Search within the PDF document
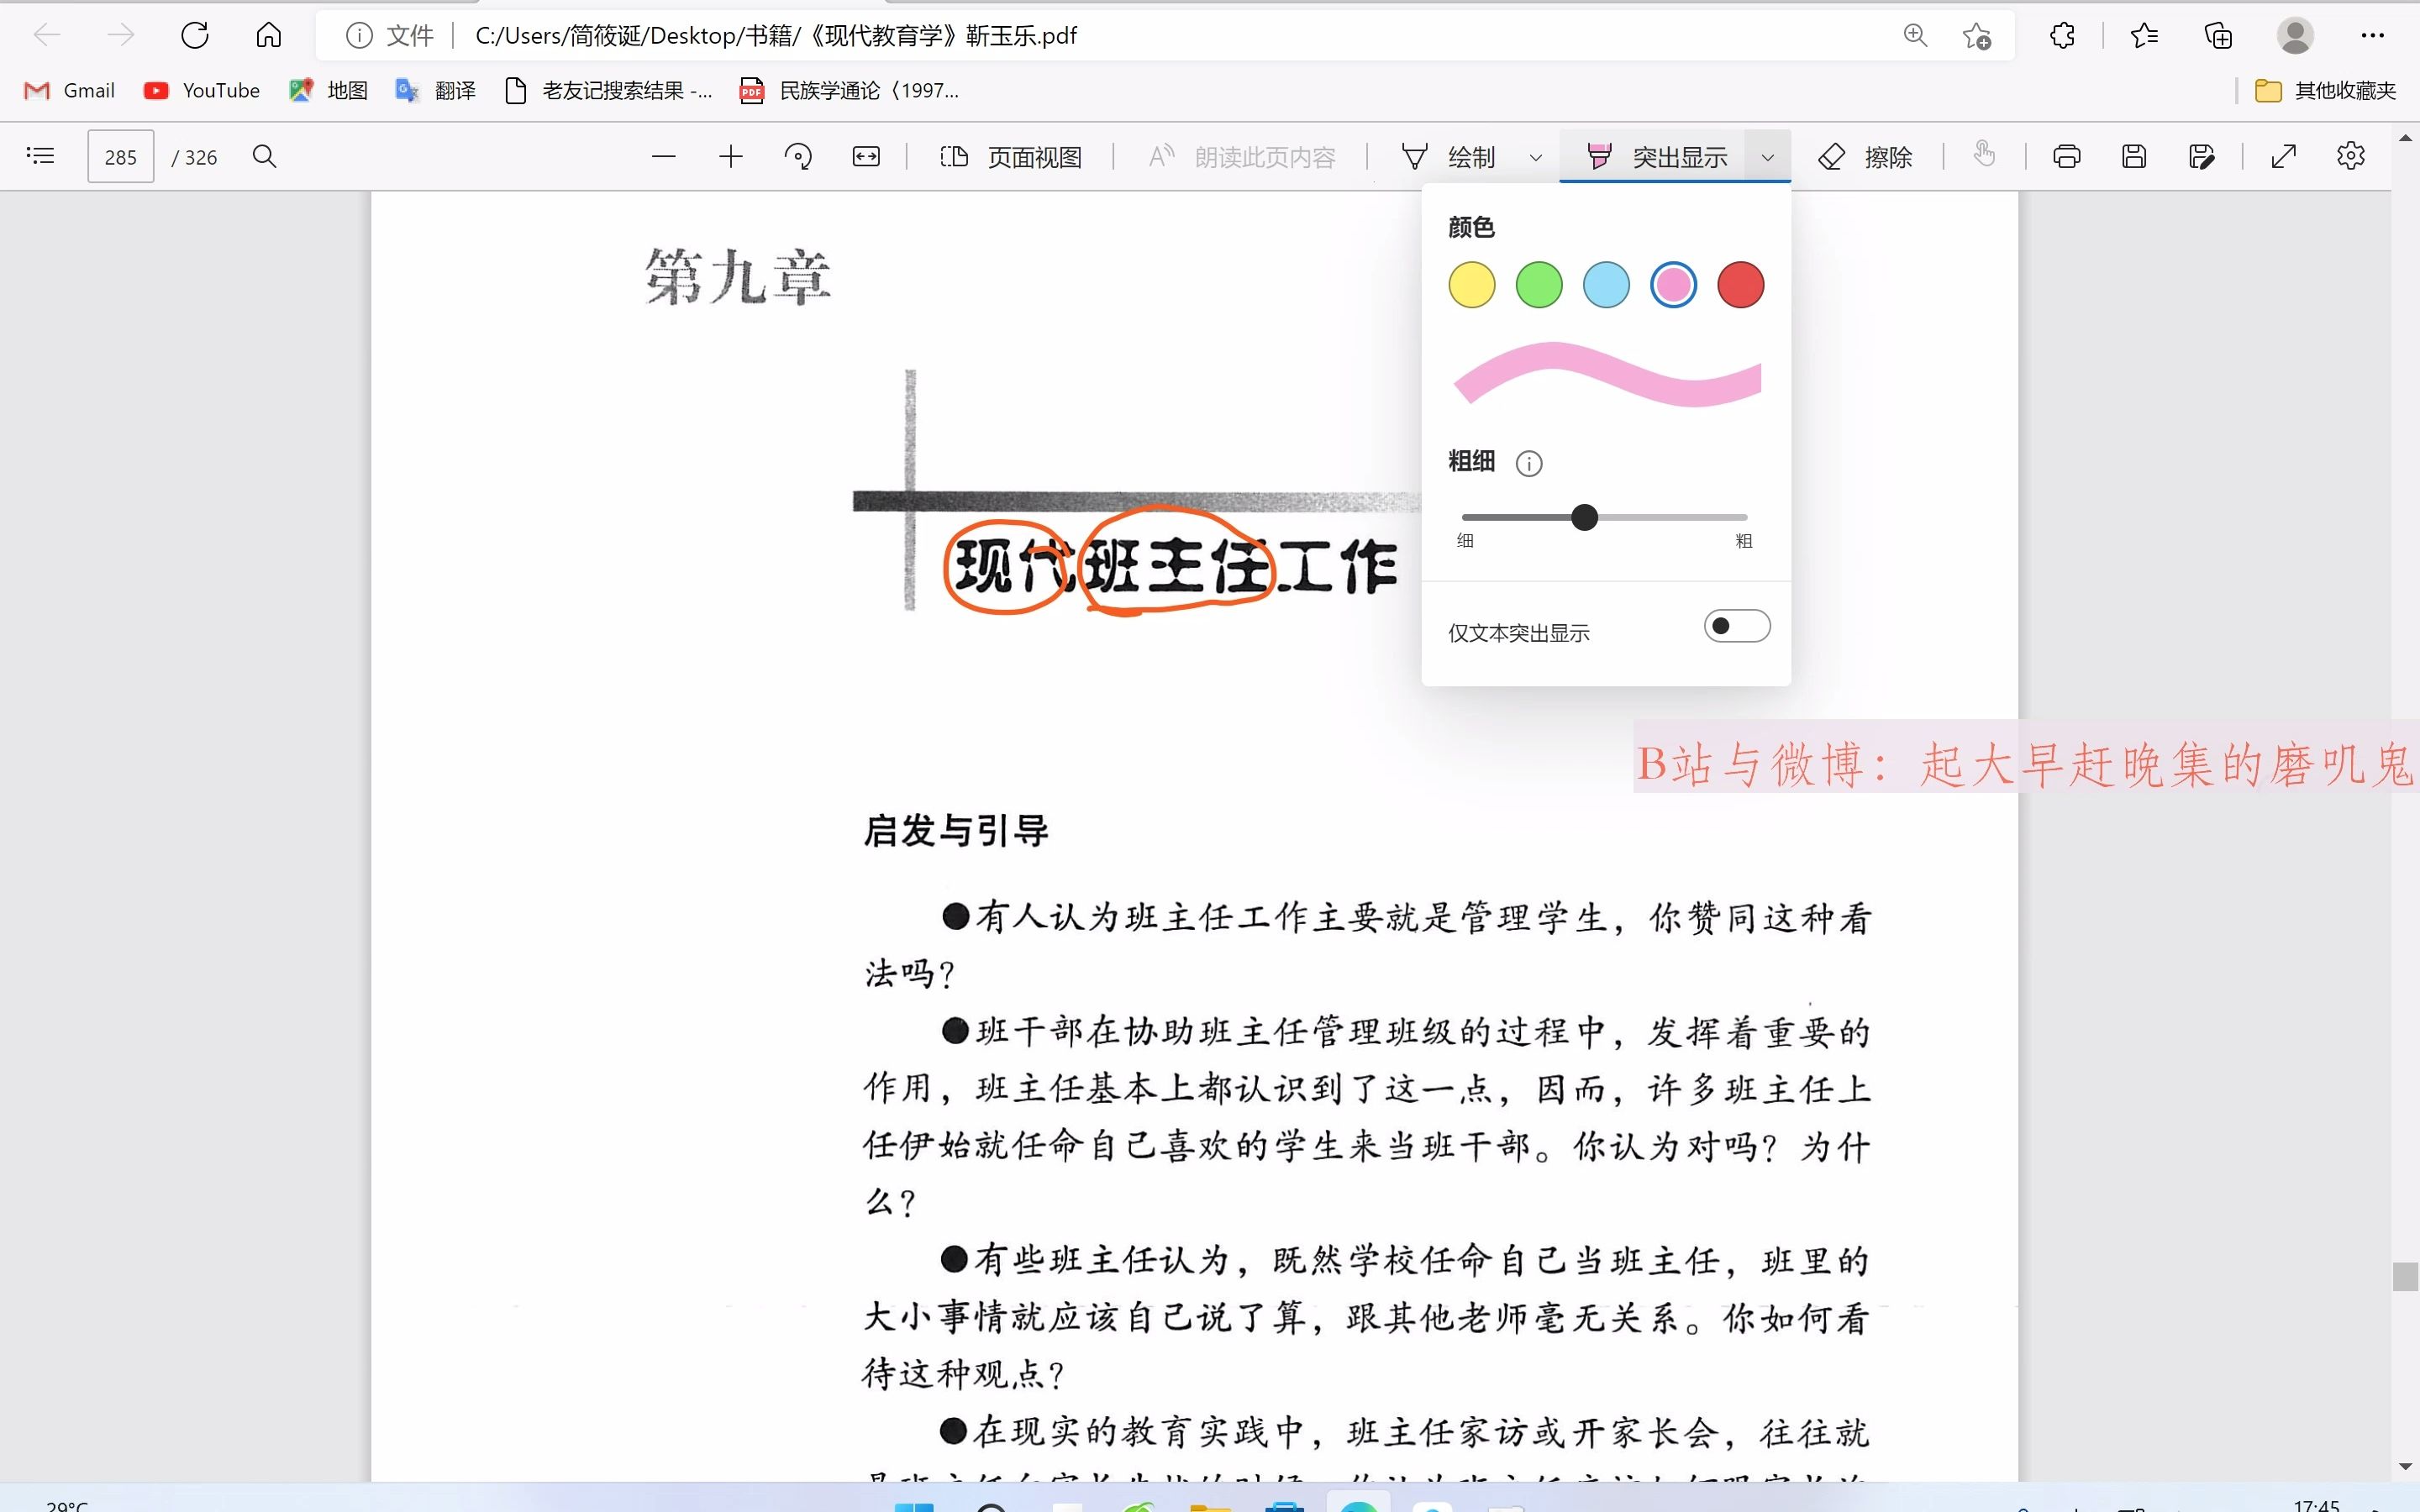 point(264,156)
